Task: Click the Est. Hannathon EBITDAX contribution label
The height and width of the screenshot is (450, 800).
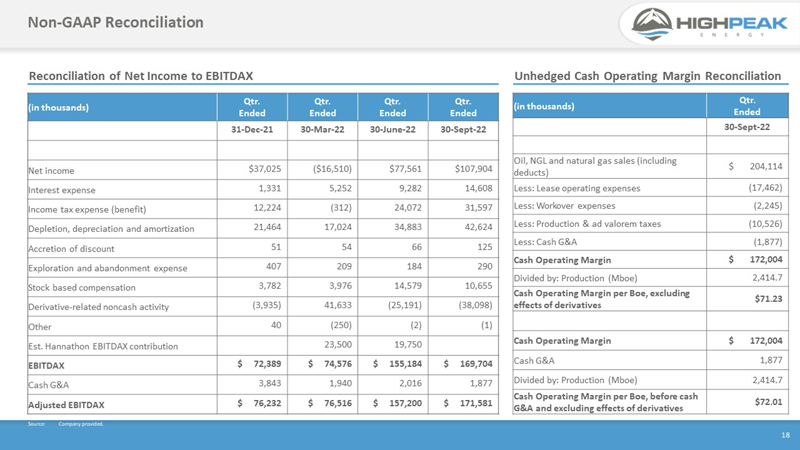Action: click(103, 346)
